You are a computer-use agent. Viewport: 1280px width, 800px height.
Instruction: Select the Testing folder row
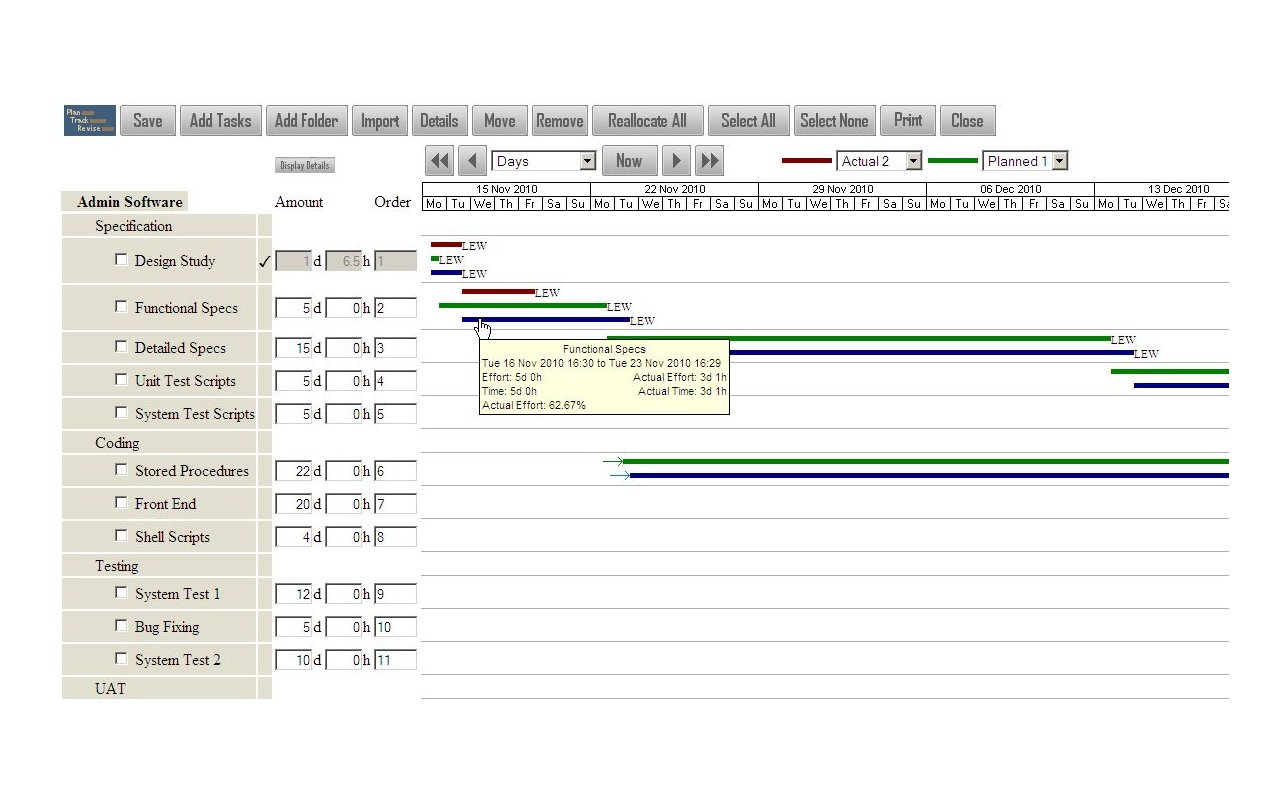[159, 566]
